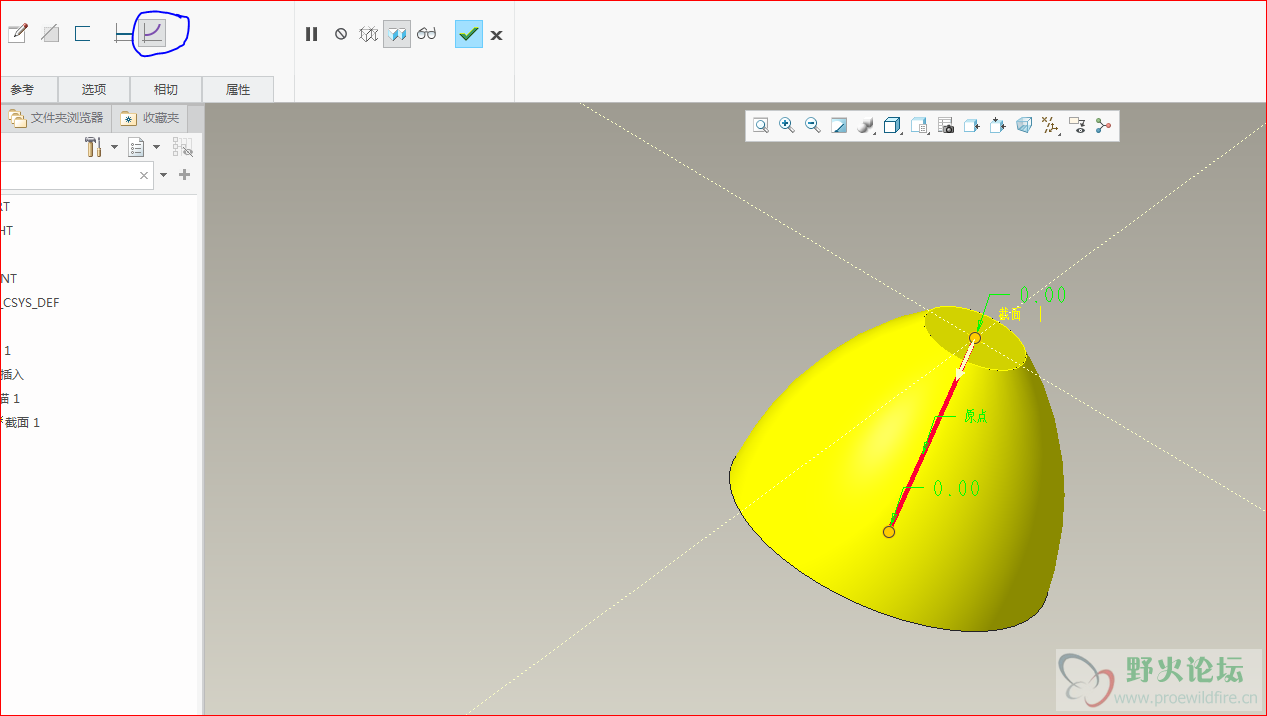Enable the unattached wireframe preview mode

[x=369, y=34]
